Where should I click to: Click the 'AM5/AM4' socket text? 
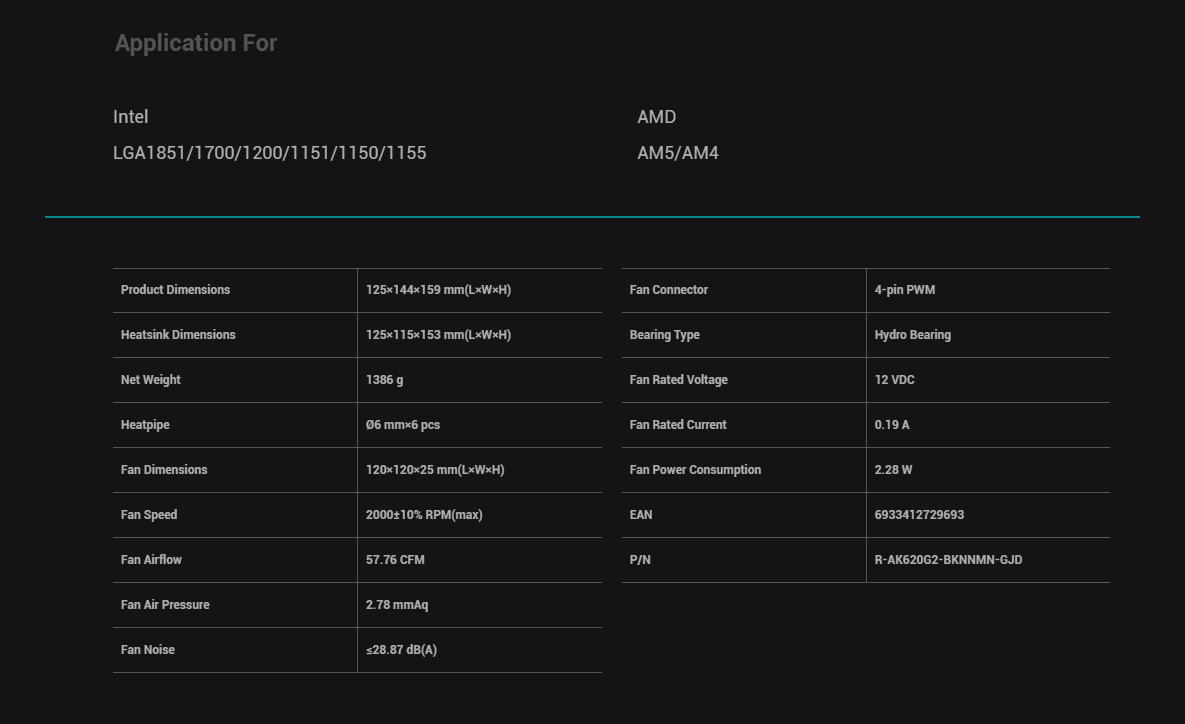coord(678,153)
